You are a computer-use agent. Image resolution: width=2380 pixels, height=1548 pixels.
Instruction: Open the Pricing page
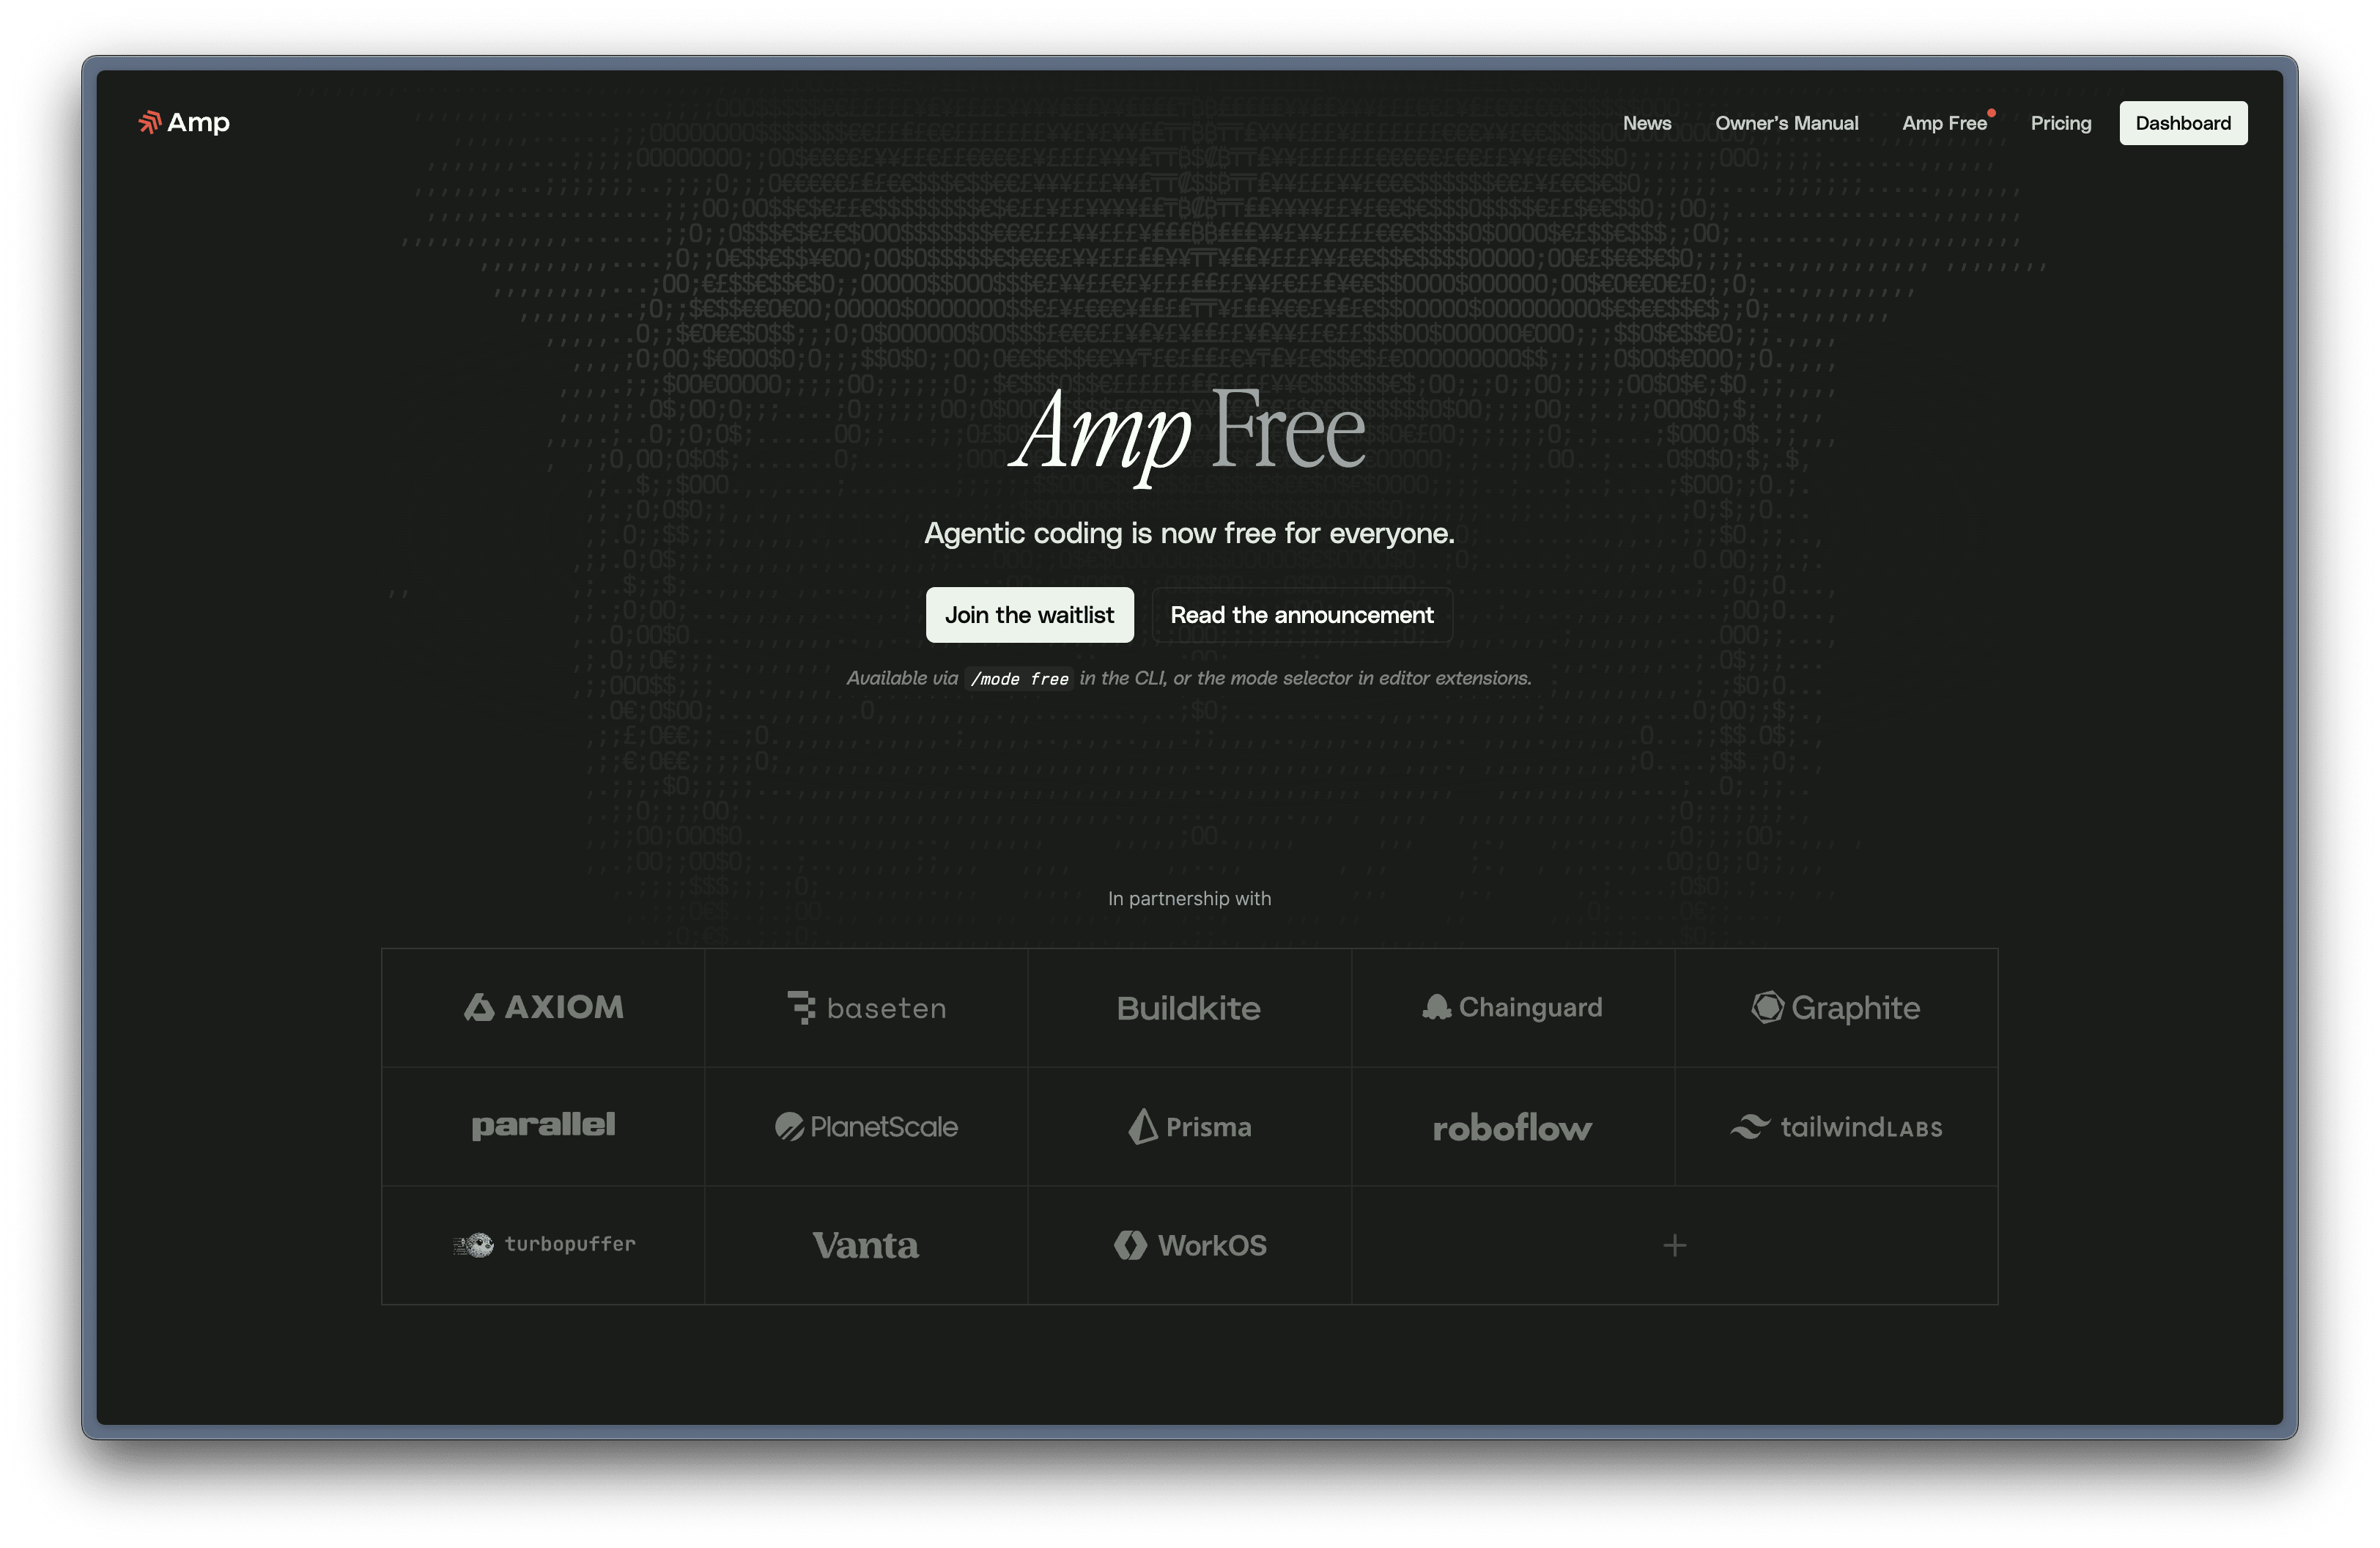[x=2060, y=123]
